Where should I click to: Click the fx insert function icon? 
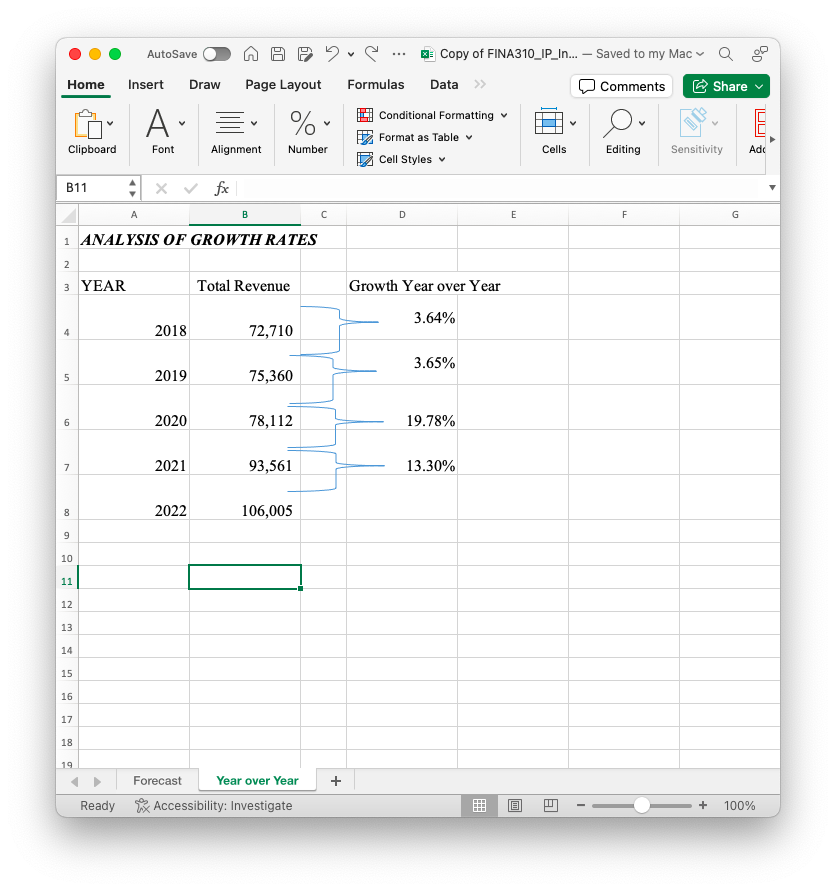pyautogui.click(x=221, y=189)
